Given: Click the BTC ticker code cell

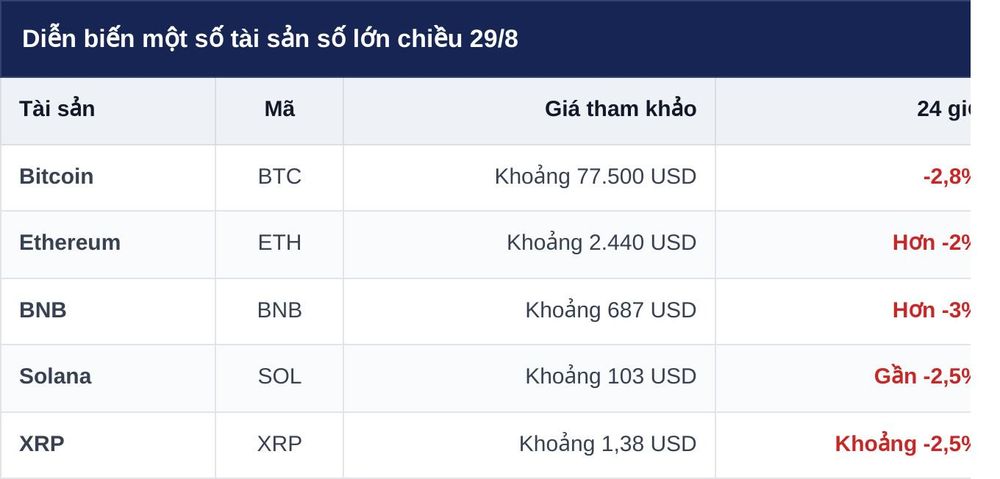Looking at the screenshot, I should pos(279,176).
